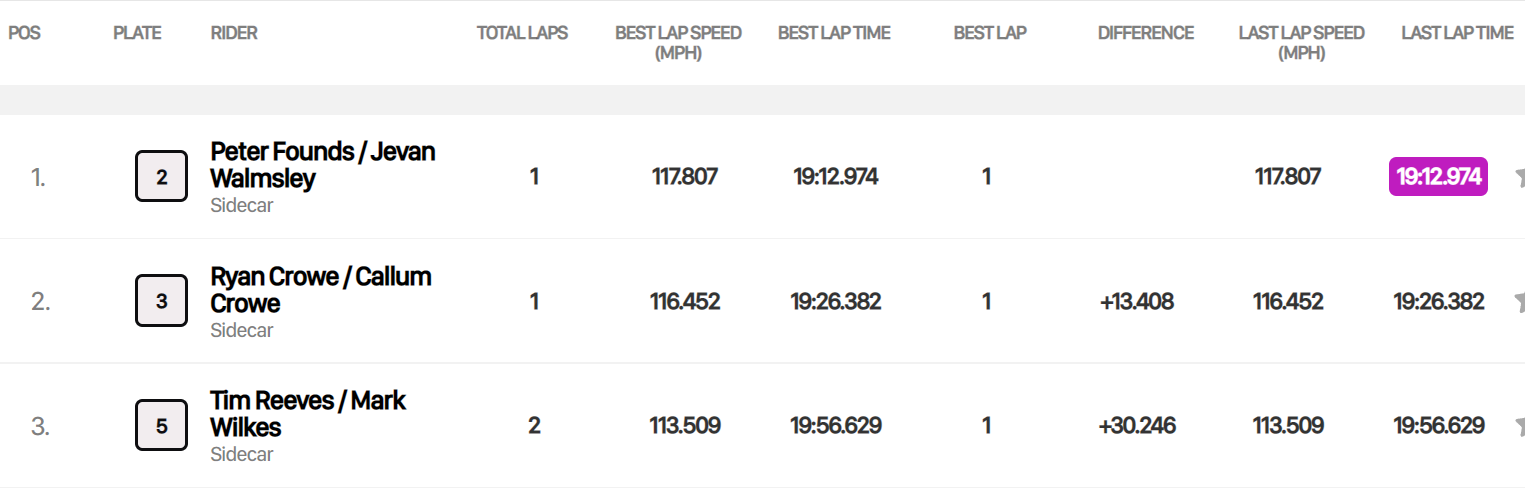Sort by TOTAL LAPS header

point(522,33)
